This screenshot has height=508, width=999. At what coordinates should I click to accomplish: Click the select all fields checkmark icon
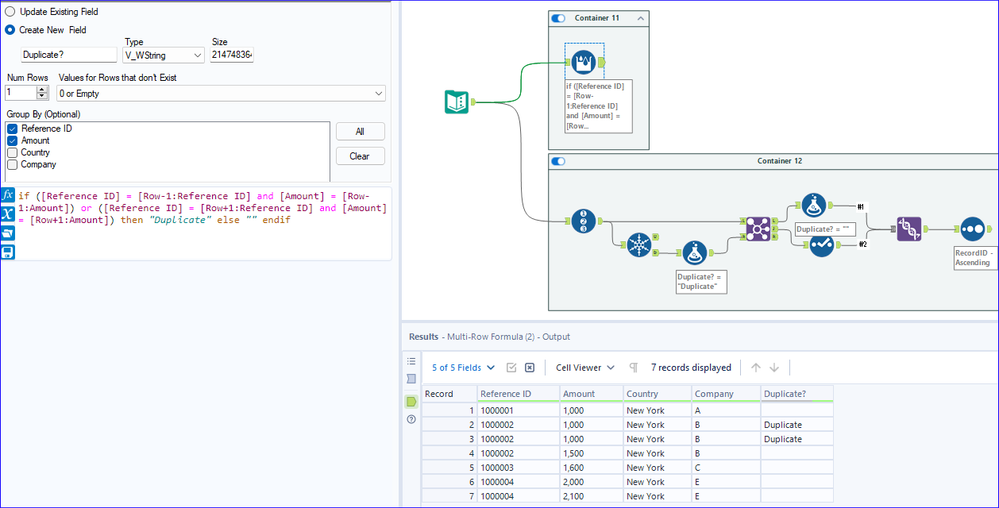[x=511, y=368]
